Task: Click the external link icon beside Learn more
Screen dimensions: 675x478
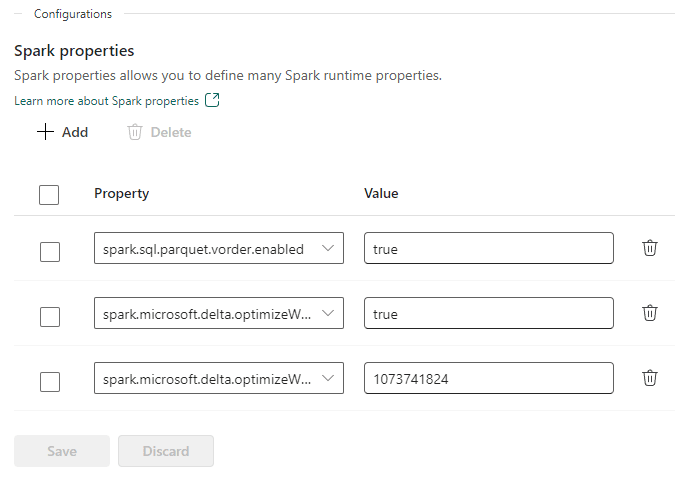Action: [x=212, y=101]
